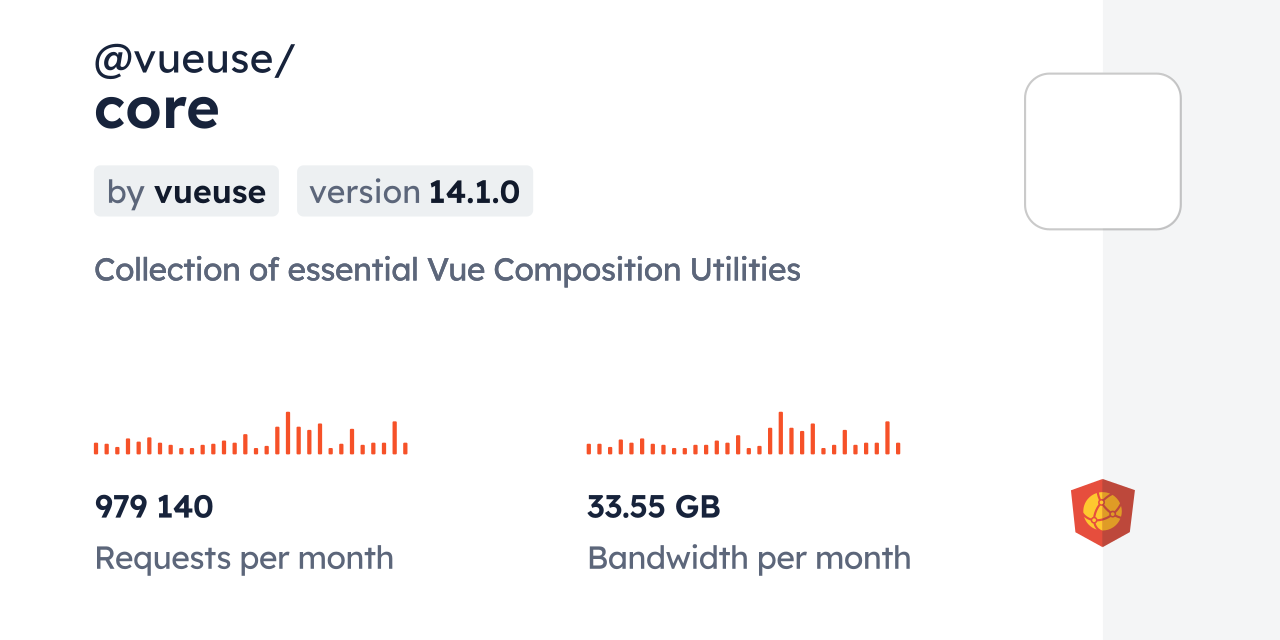Click the first bar of requests chart
1280x640 pixels.
96,448
